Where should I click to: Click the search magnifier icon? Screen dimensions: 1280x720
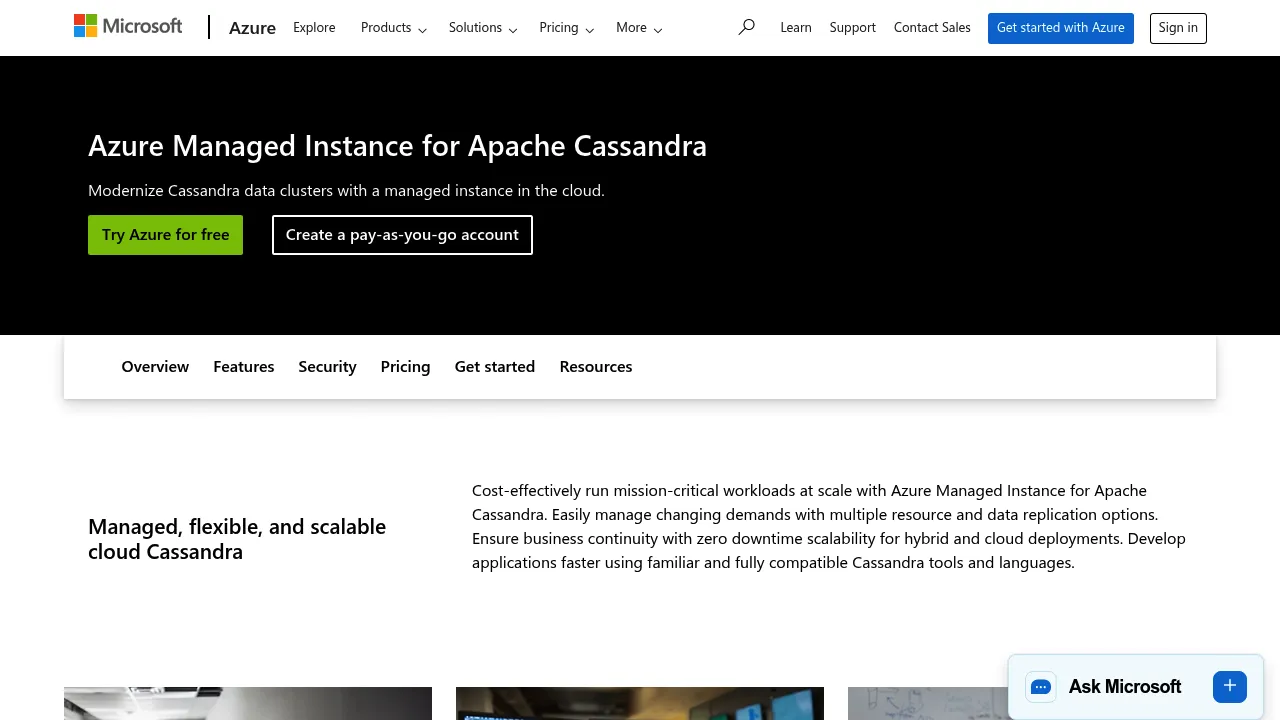[x=746, y=27]
